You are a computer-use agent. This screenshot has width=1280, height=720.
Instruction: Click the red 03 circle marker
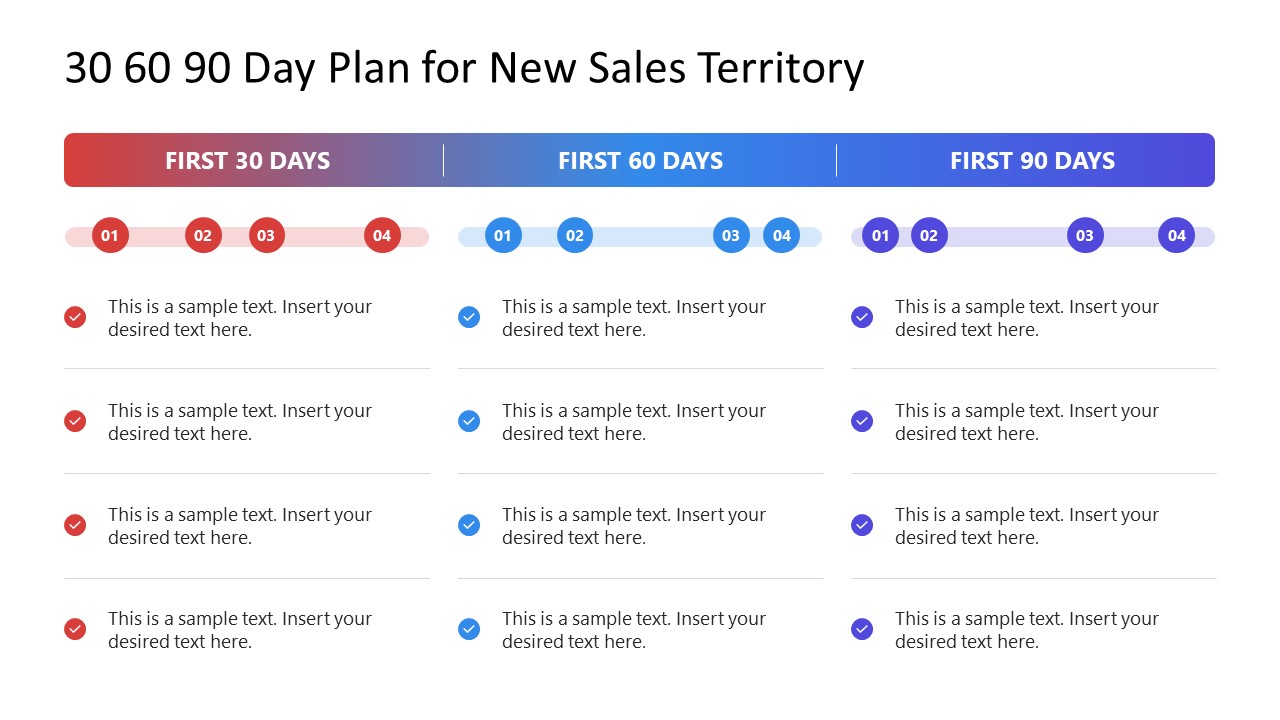[266, 236]
